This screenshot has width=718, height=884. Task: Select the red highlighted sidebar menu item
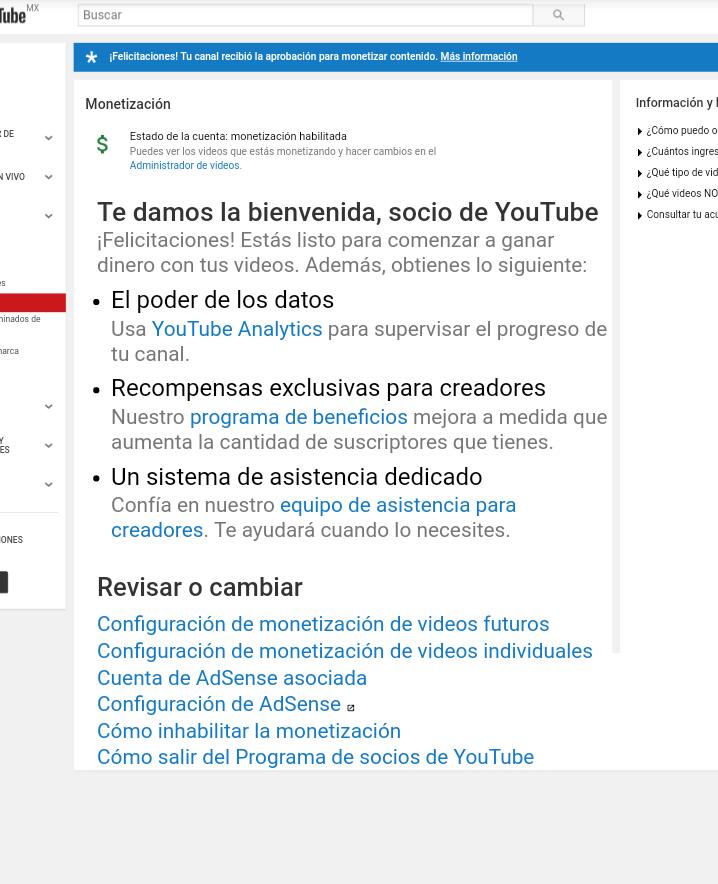point(33,302)
